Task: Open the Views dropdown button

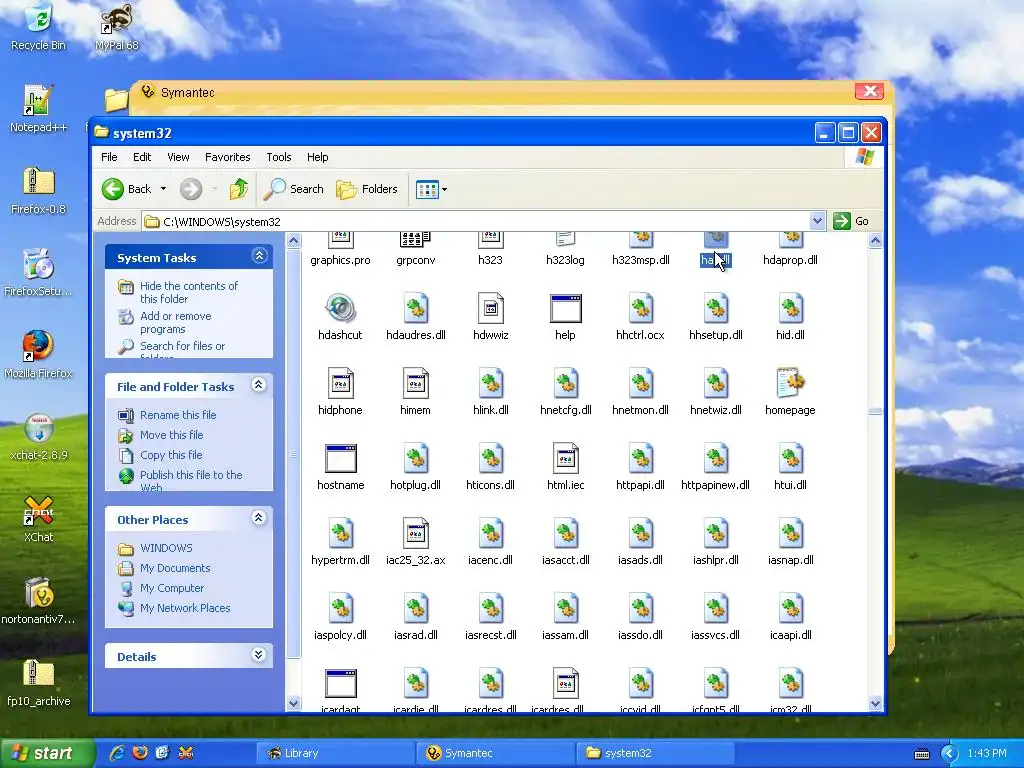Action: point(432,189)
